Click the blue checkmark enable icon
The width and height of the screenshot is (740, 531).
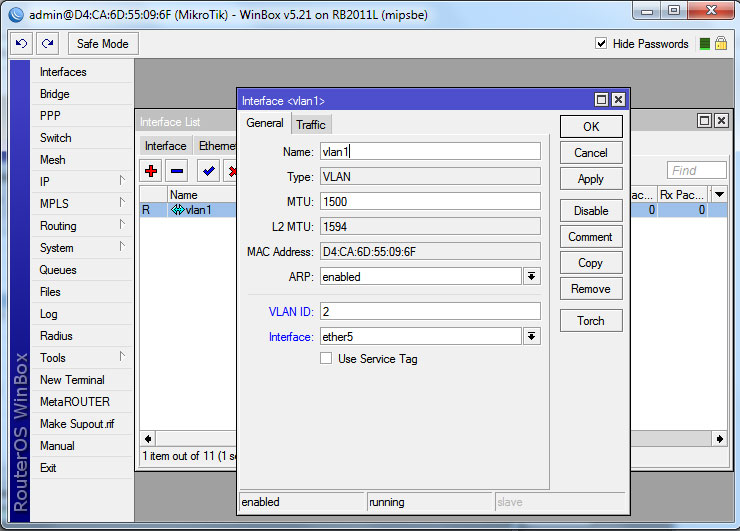(208, 171)
